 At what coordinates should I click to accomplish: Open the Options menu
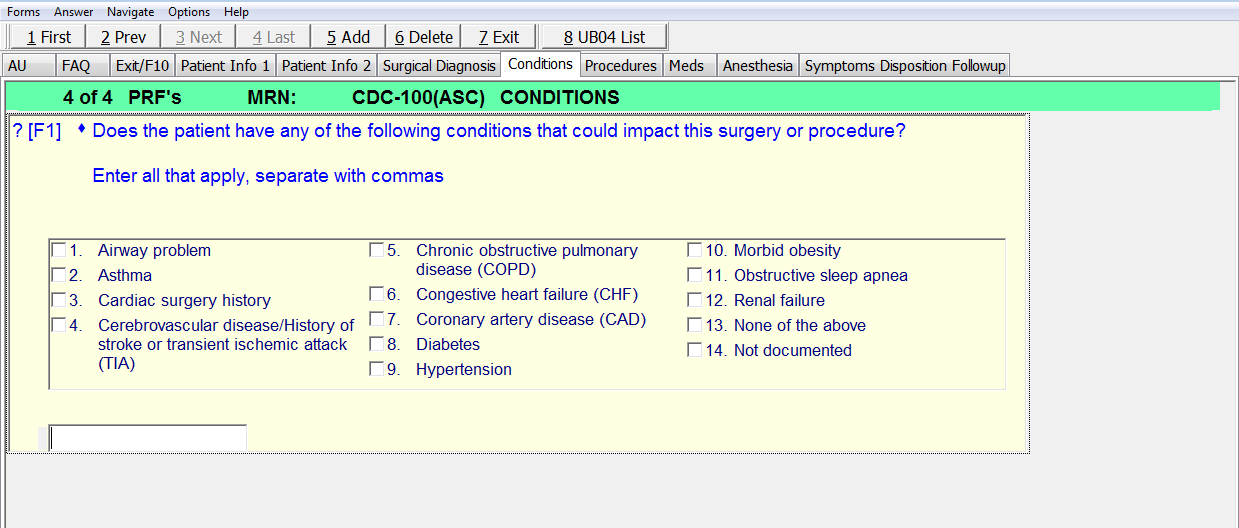(x=189, y=12)
